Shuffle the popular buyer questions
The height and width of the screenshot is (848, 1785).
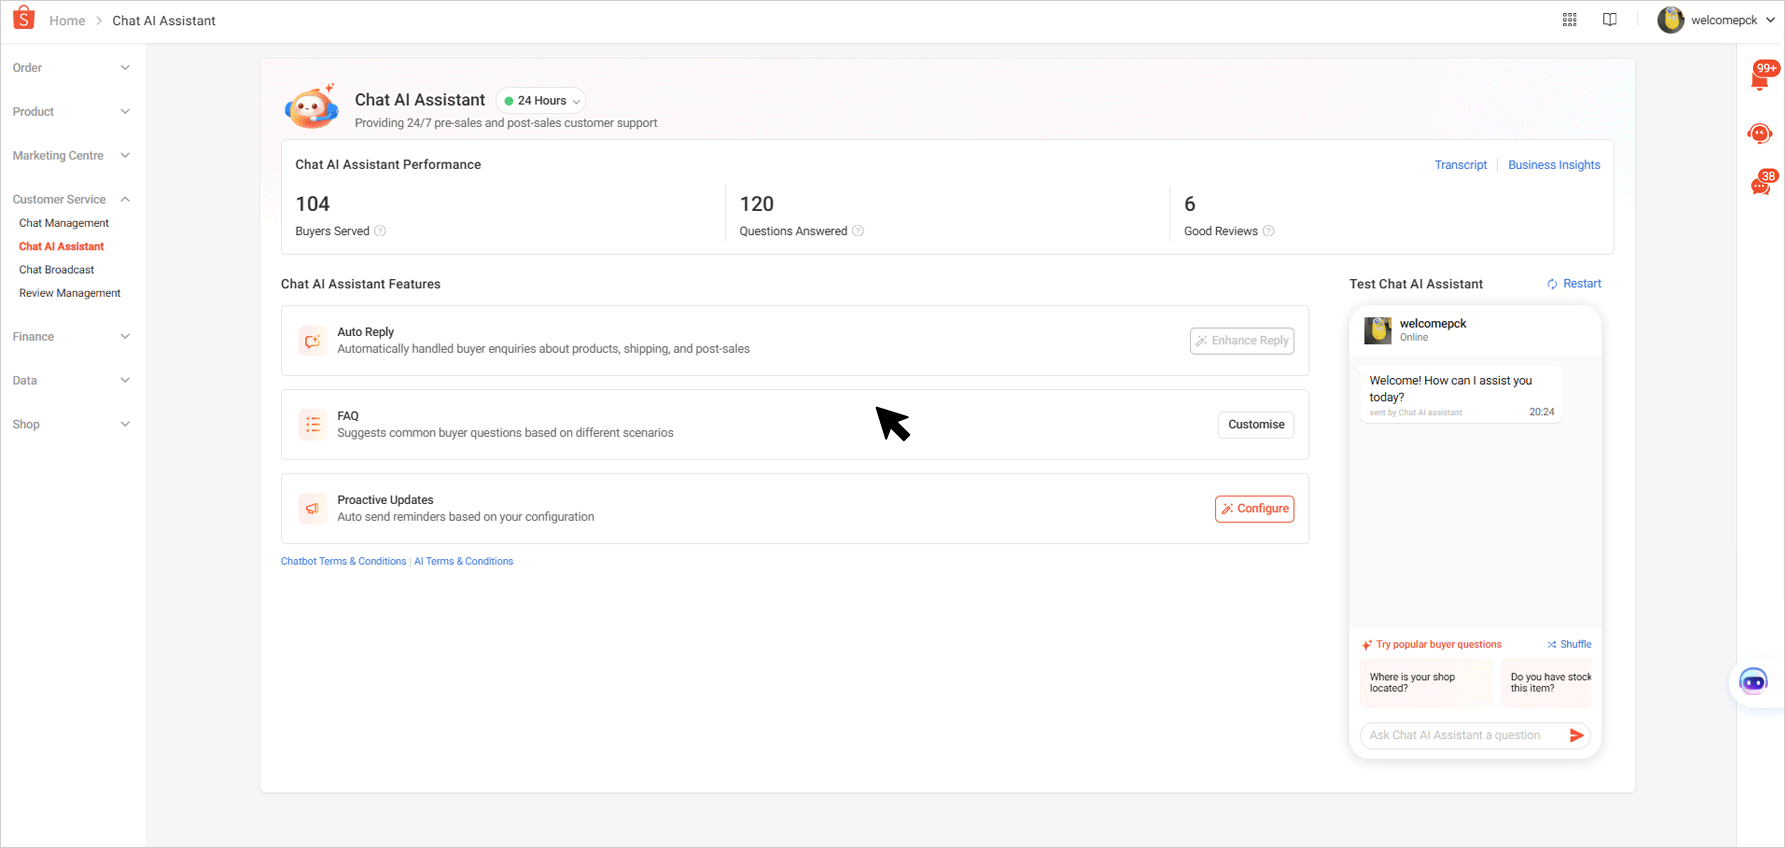1569,645
